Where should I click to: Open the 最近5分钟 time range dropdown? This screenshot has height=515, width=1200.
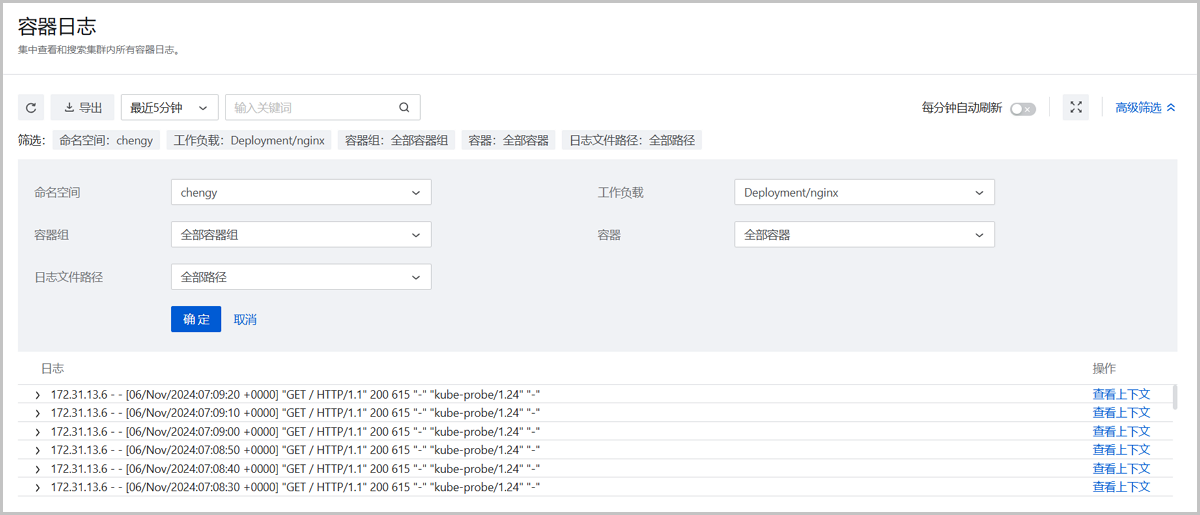pyautogui.click(x=170, y=108)
